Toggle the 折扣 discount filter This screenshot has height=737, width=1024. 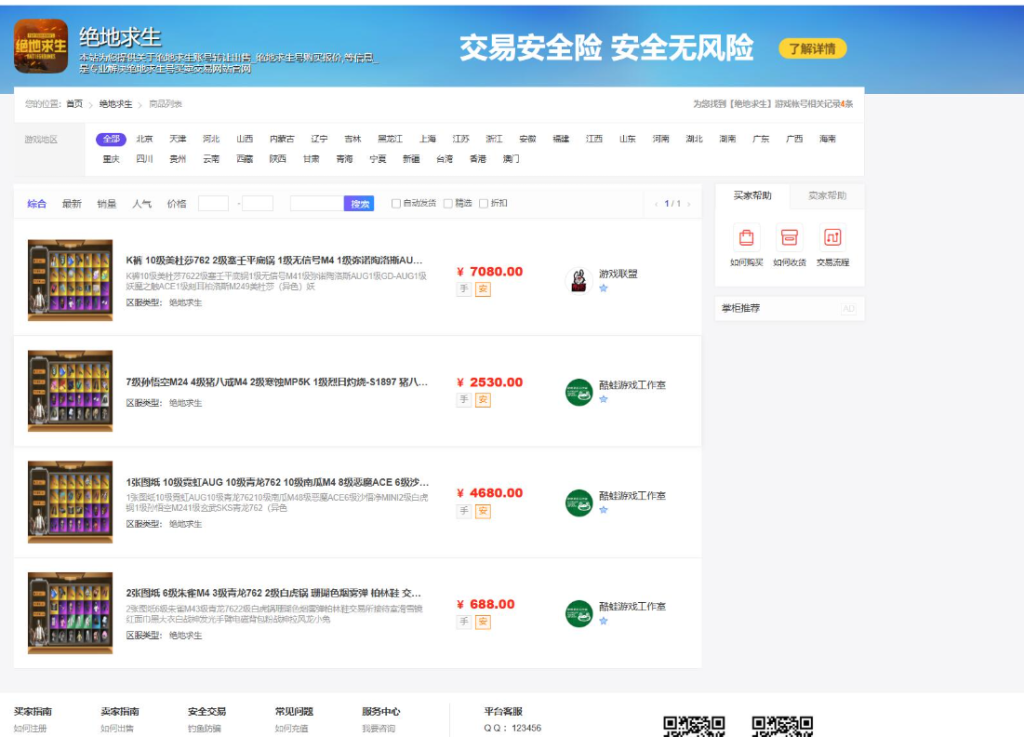[483, 203]
